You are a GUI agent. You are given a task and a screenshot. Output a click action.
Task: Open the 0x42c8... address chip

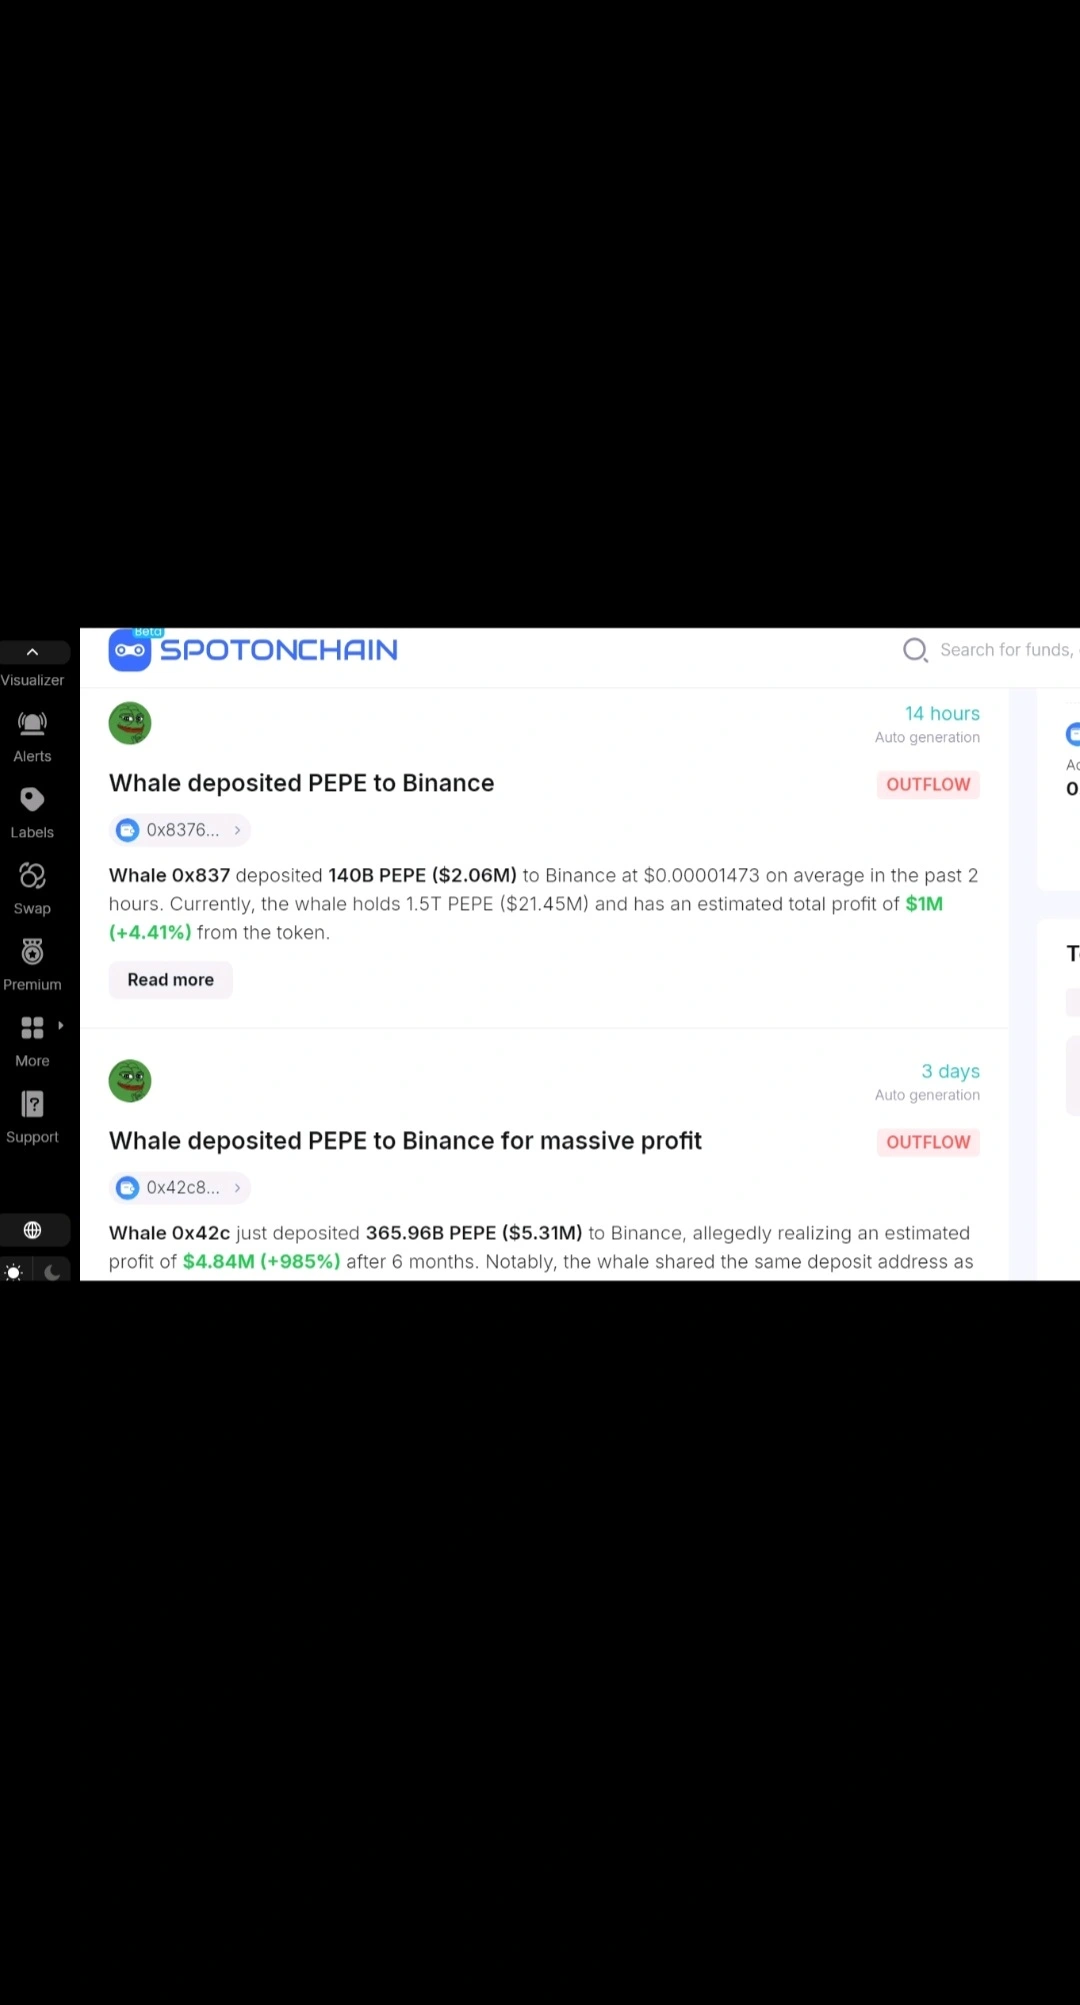(x=180, y=1188)
